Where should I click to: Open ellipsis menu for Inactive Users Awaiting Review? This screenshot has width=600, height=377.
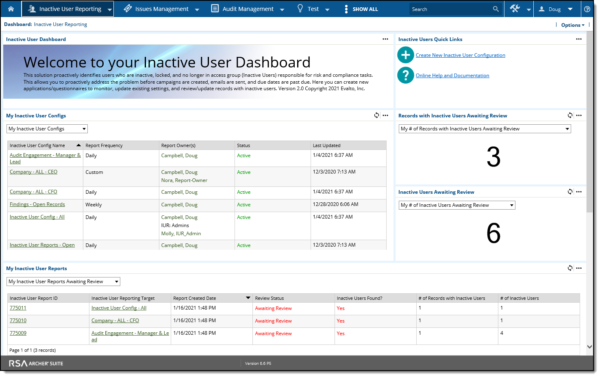[579, 191]
